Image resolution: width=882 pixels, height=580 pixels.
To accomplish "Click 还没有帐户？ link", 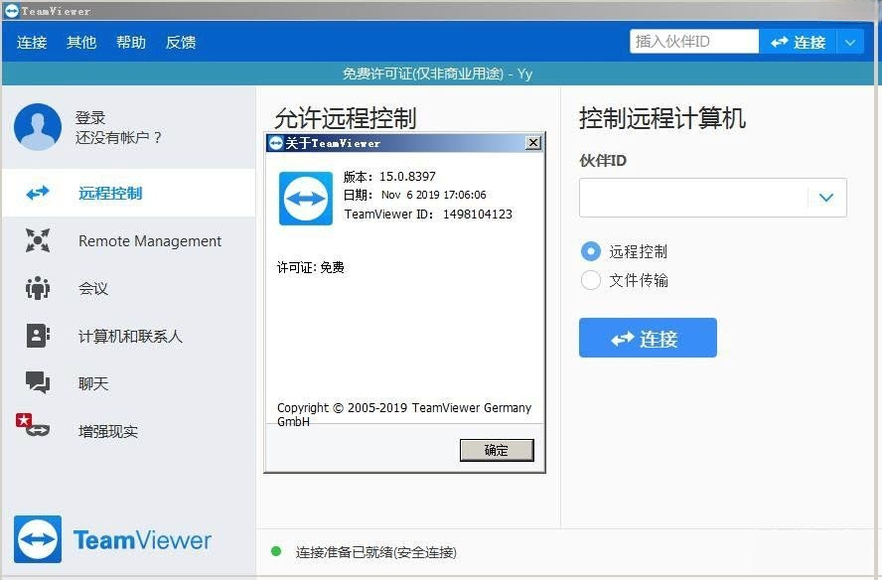I will click(118, 138).
